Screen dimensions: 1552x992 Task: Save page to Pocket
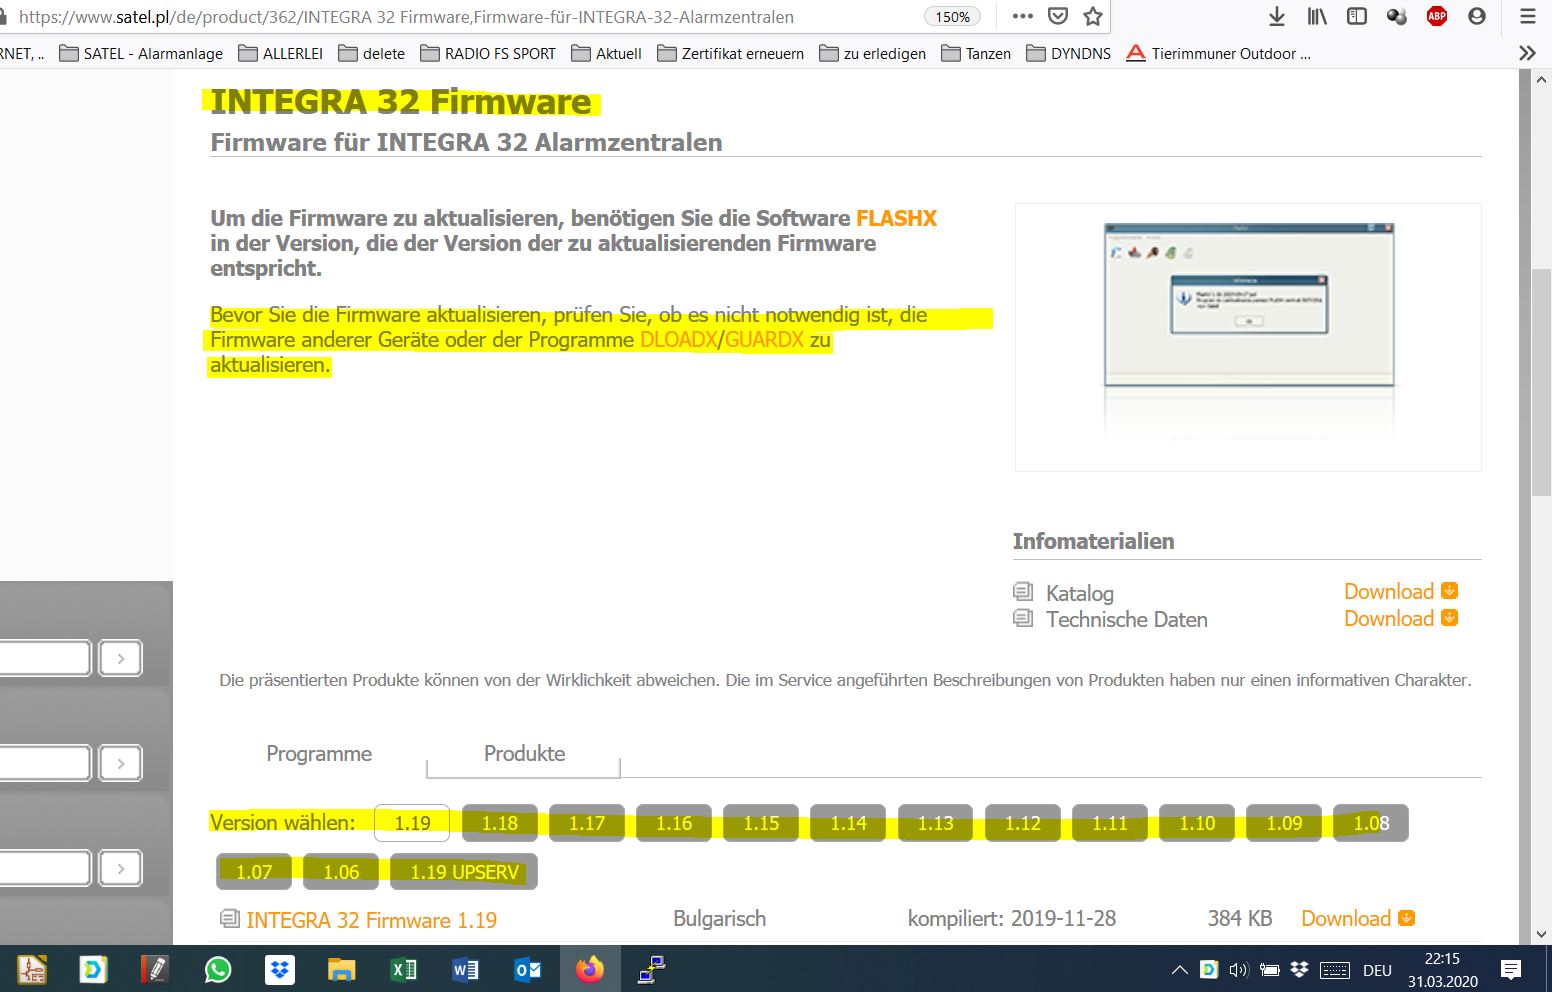1058,16
